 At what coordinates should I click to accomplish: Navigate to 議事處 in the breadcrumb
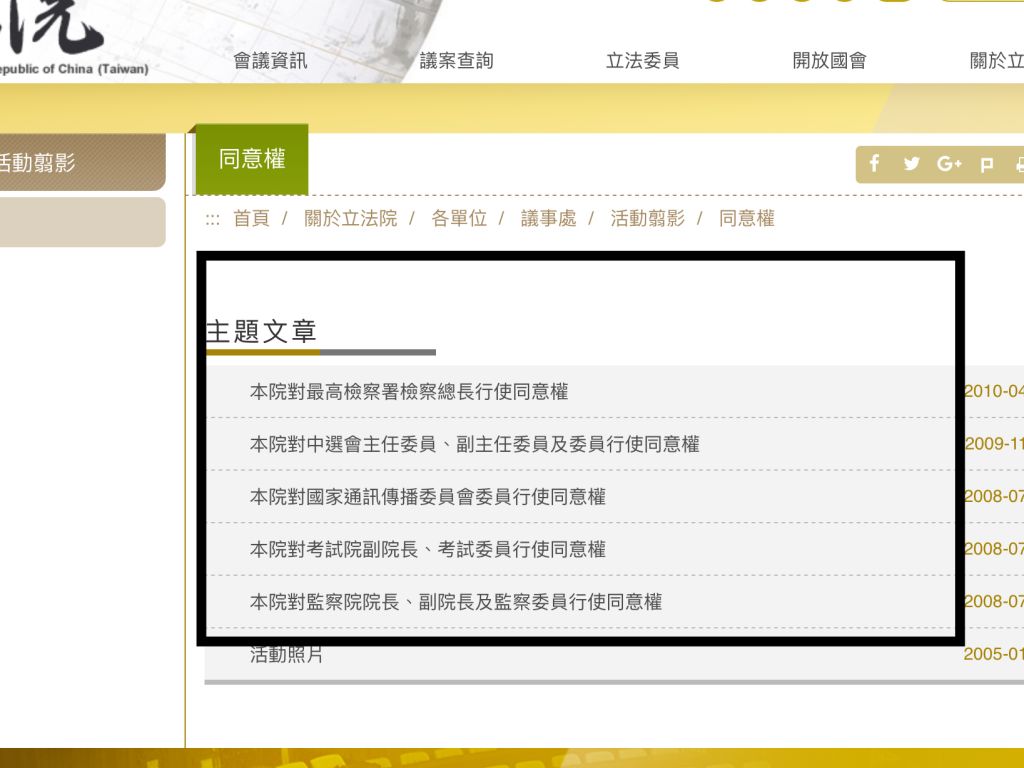point(548,218)
